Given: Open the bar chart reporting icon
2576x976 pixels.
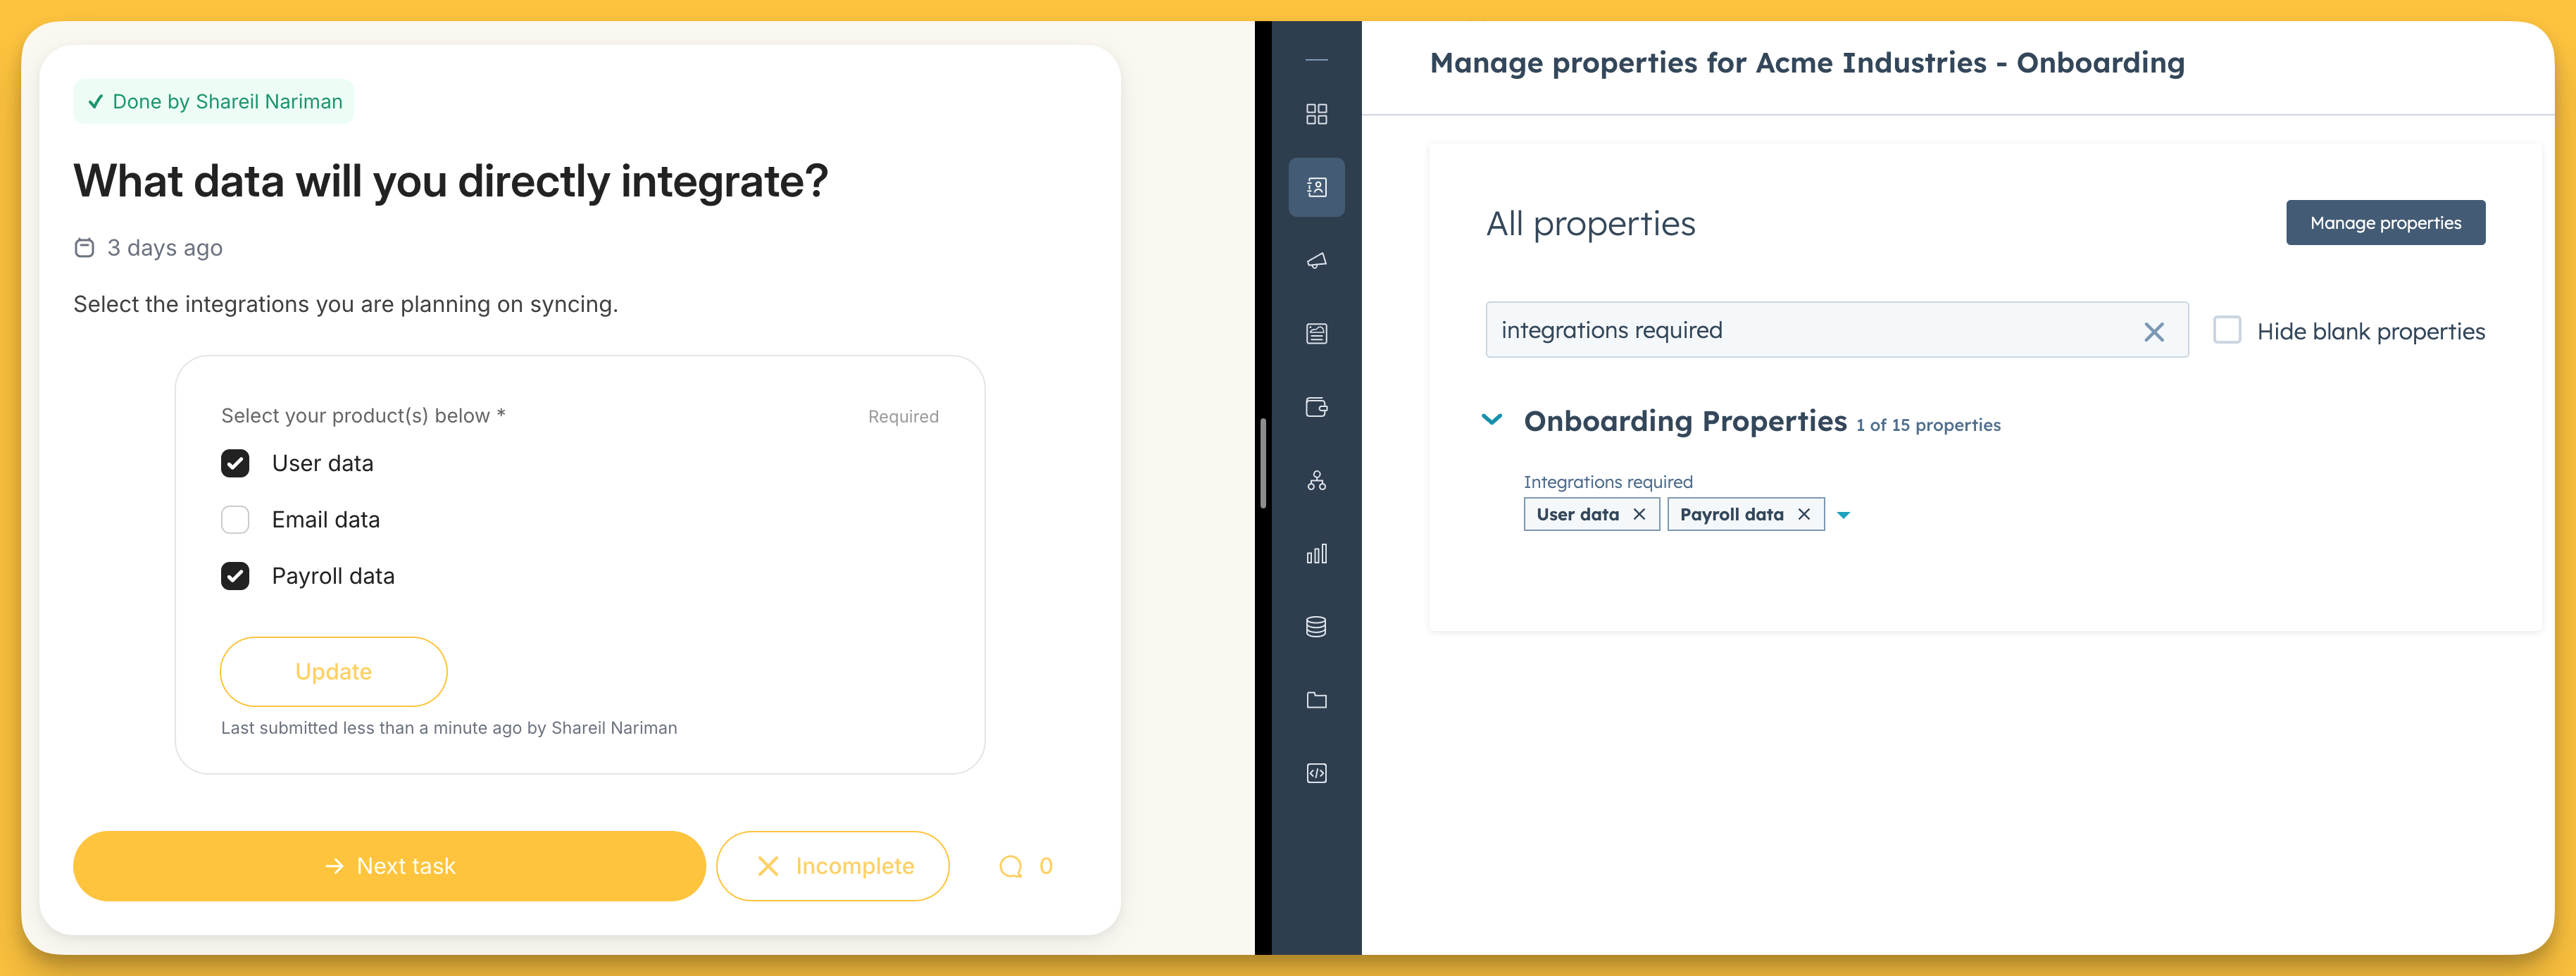Looking at the screenshot, I should 1316,554.
